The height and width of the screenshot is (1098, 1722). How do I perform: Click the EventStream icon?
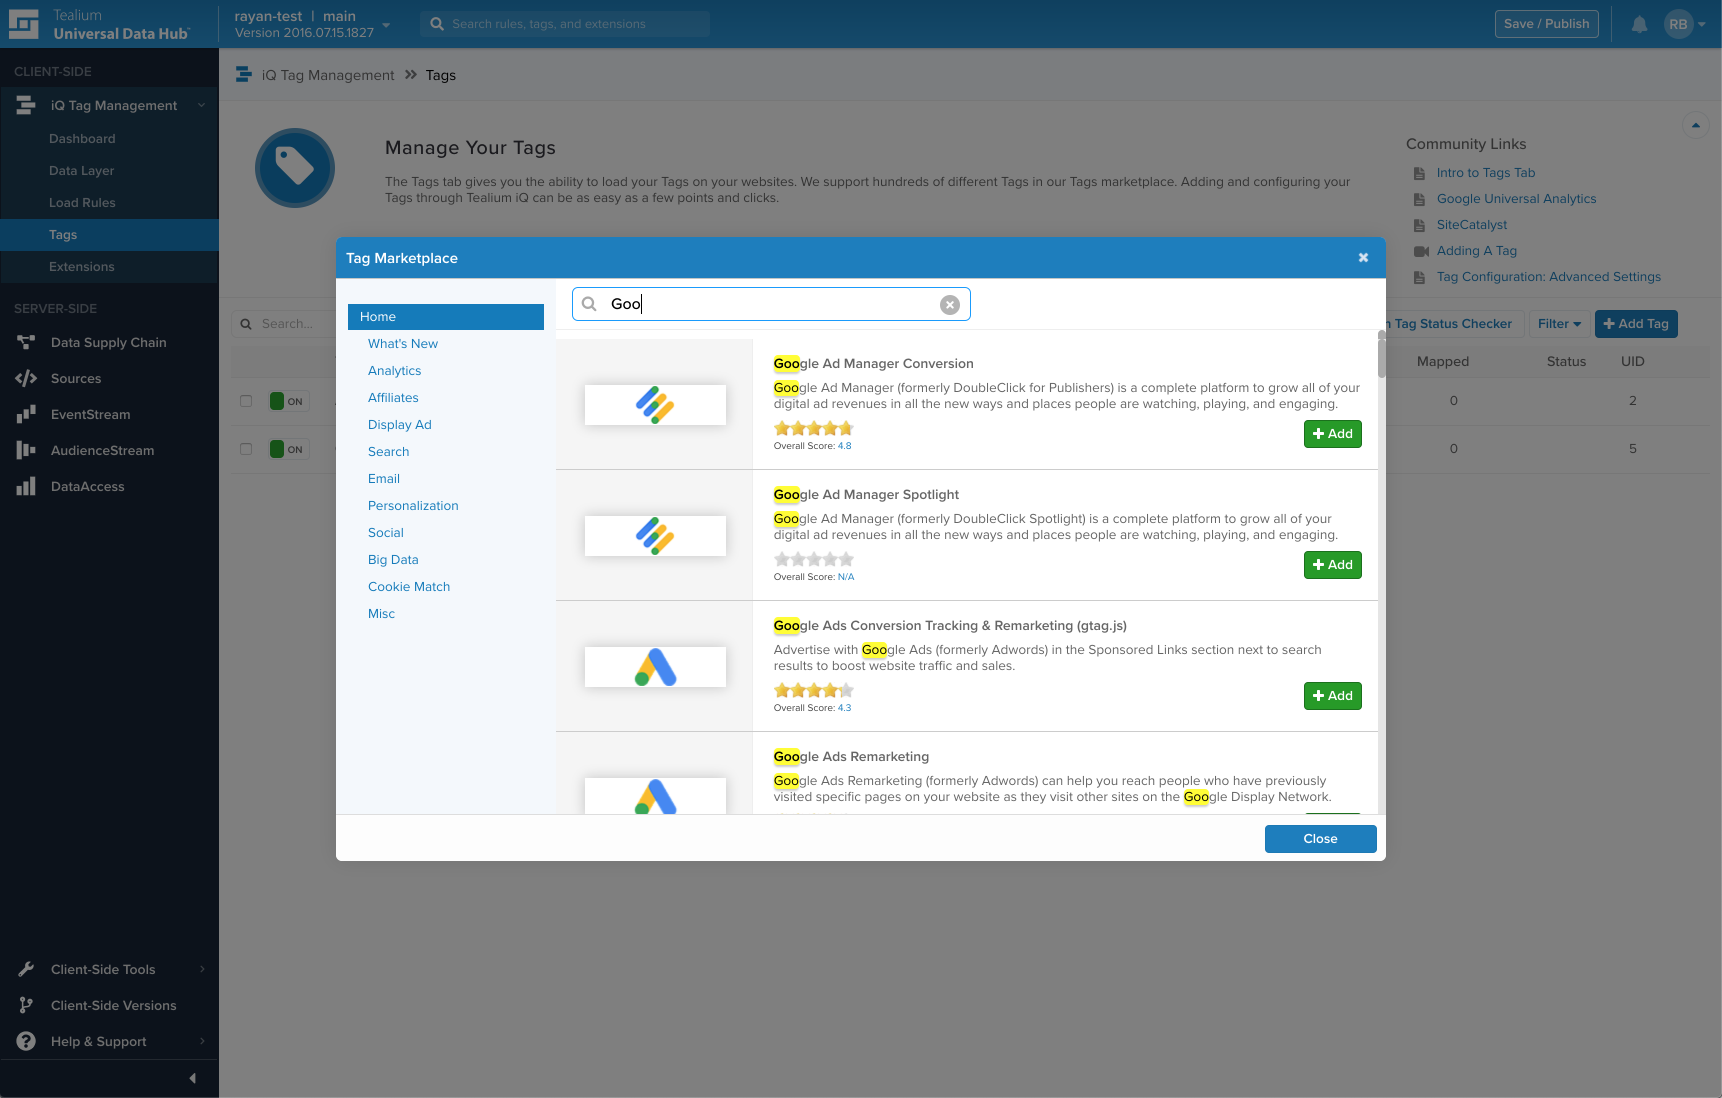(x=26, y=414)
